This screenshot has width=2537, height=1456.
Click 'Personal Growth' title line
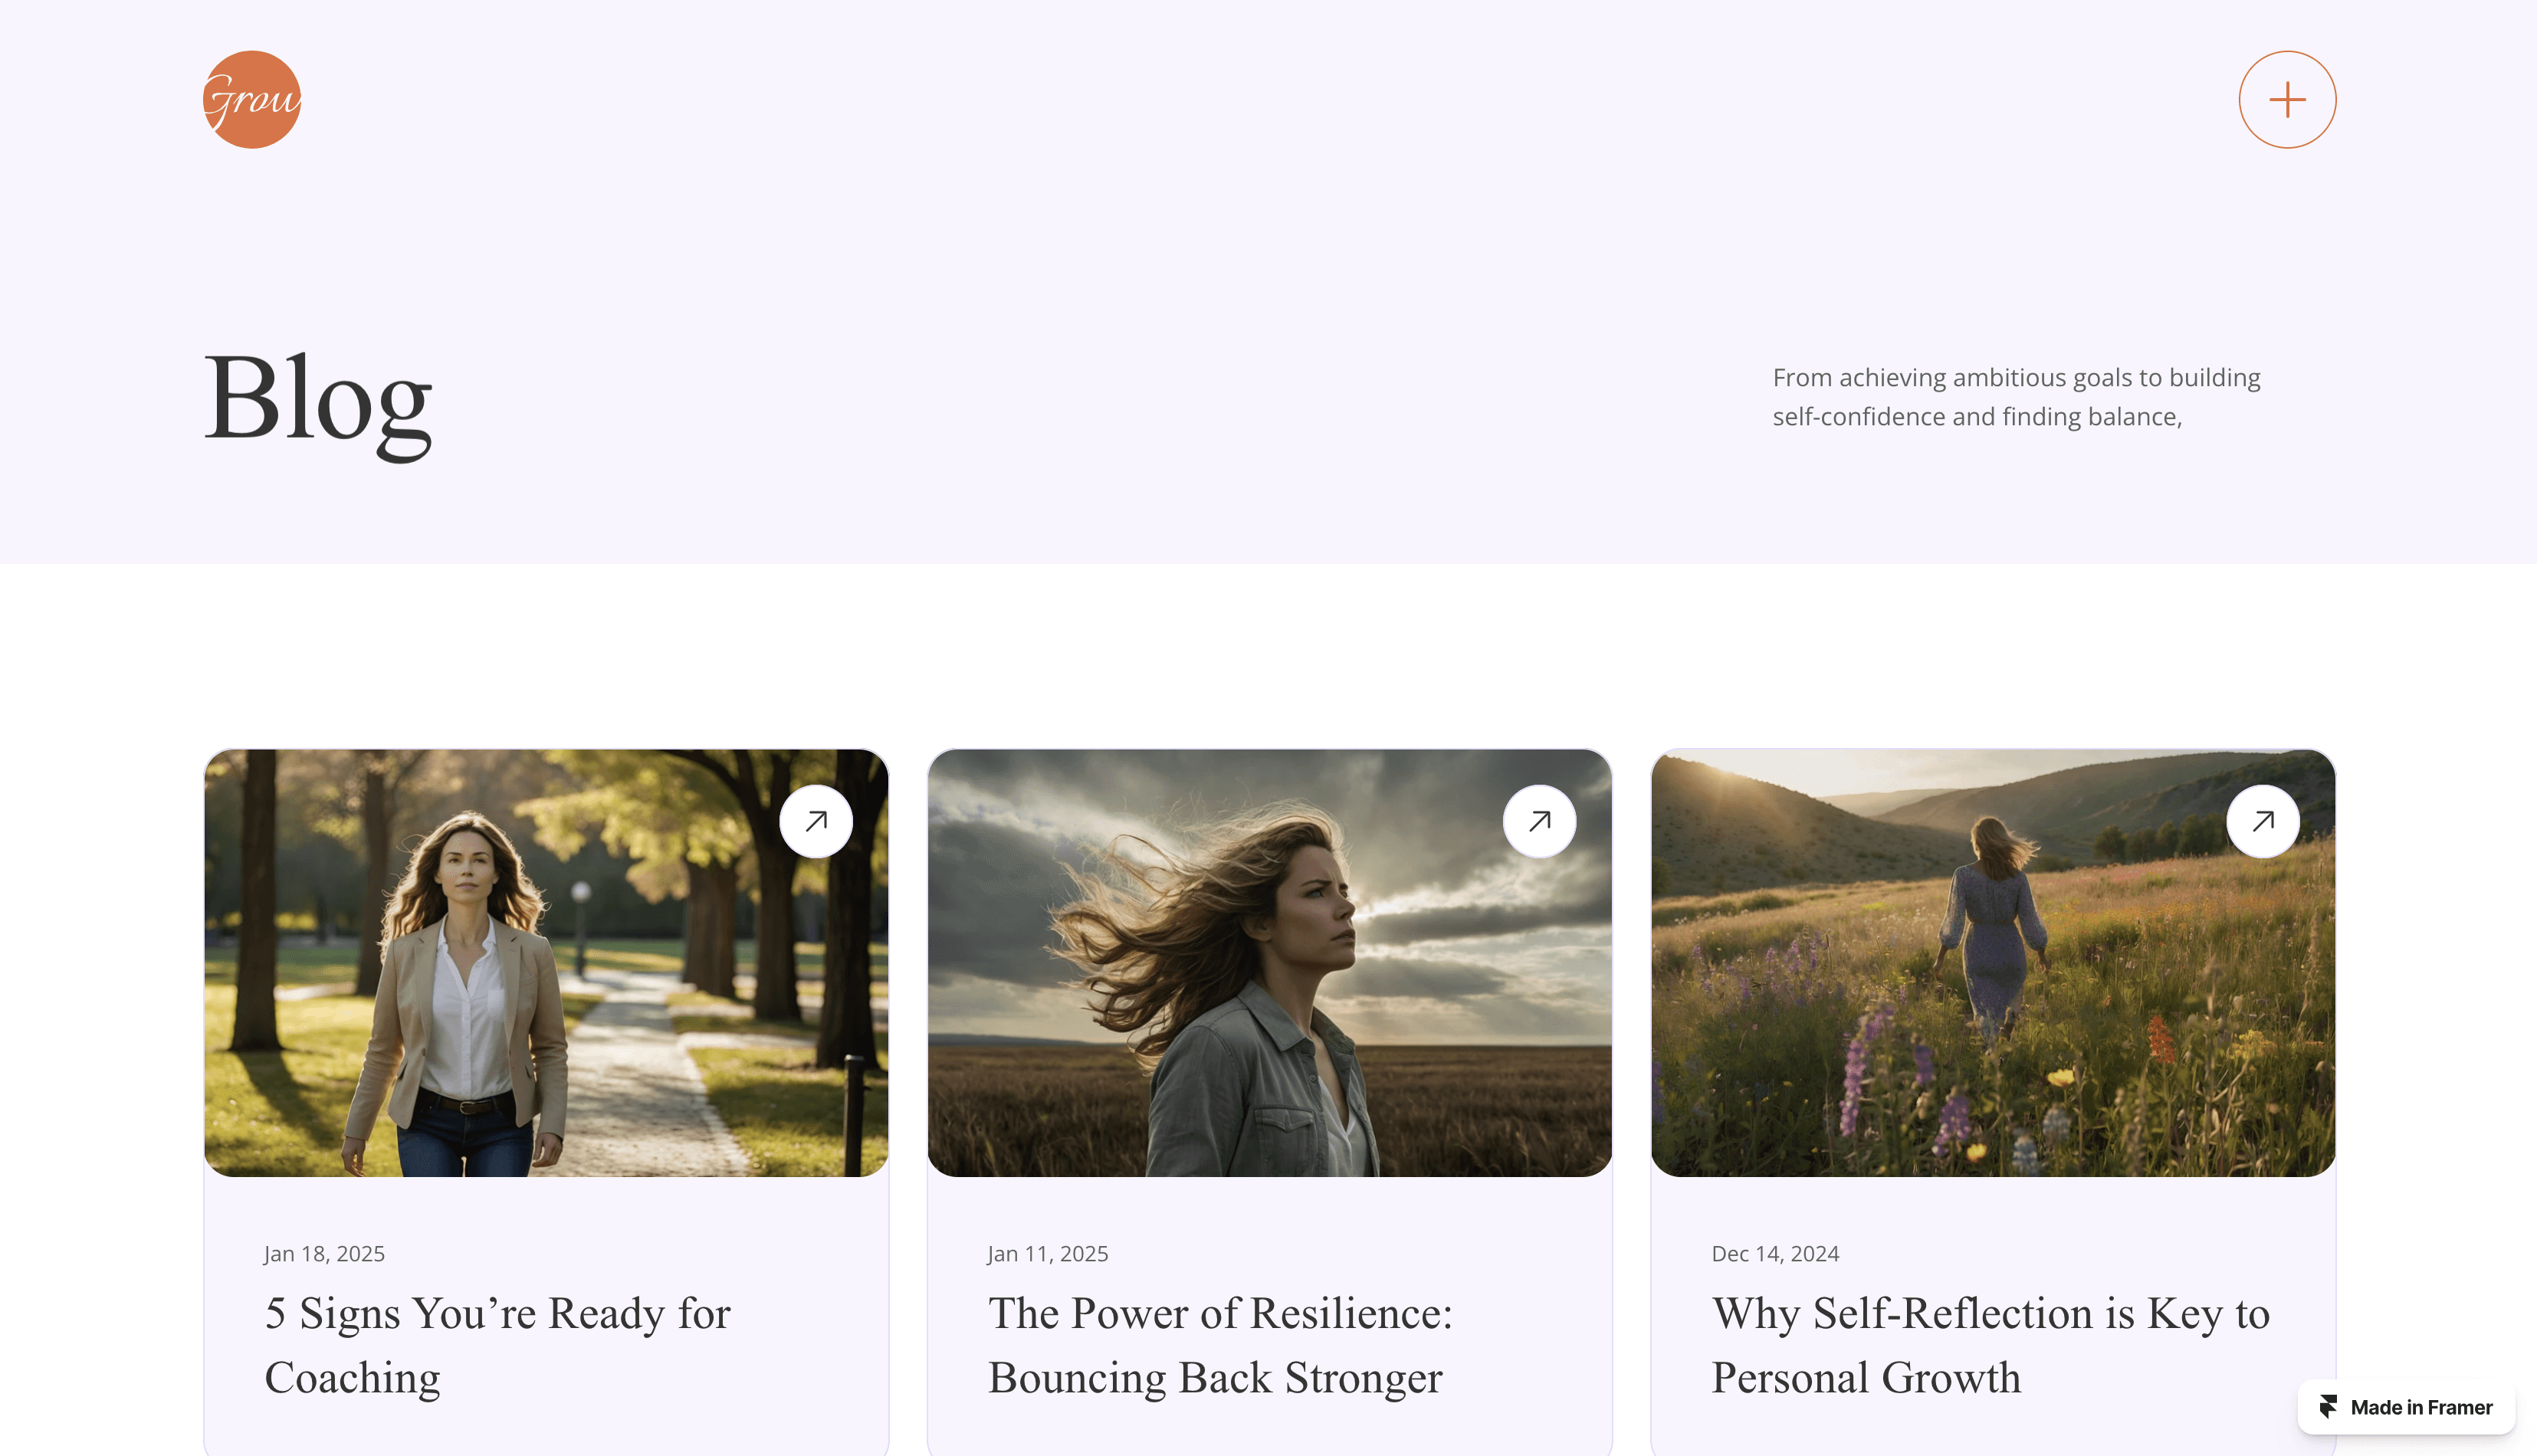point(1866,1378)
